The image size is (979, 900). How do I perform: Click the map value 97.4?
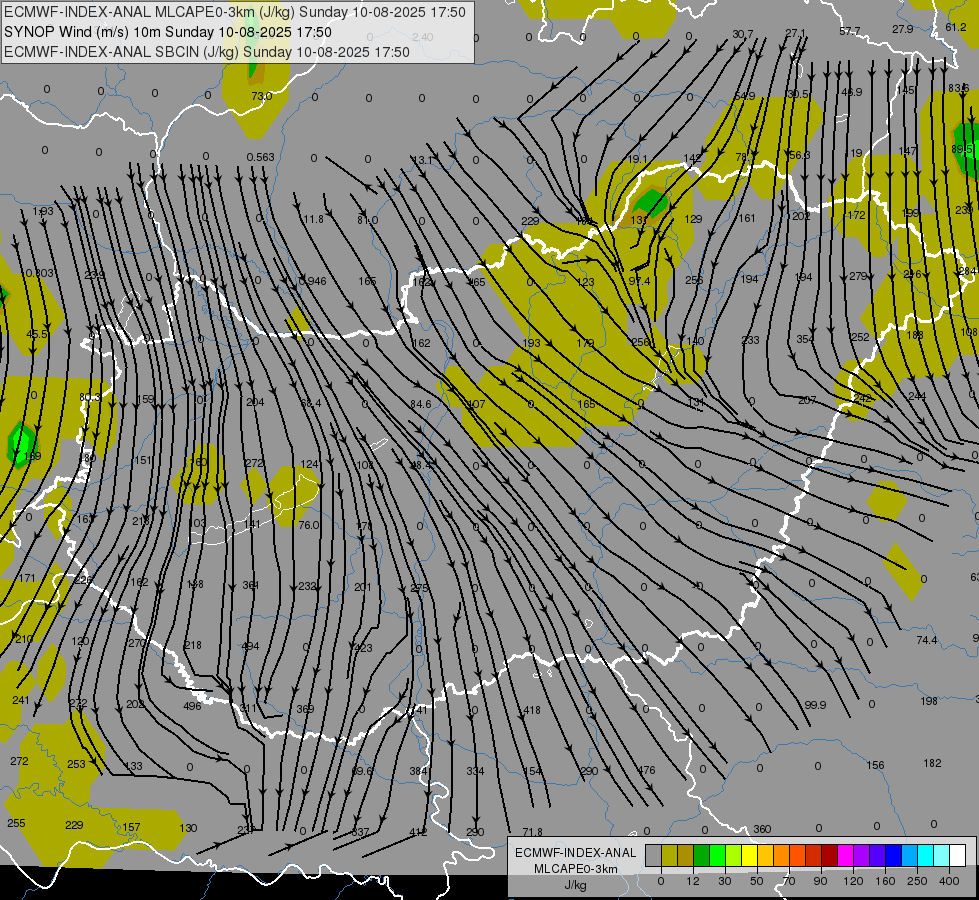[639, 282]
